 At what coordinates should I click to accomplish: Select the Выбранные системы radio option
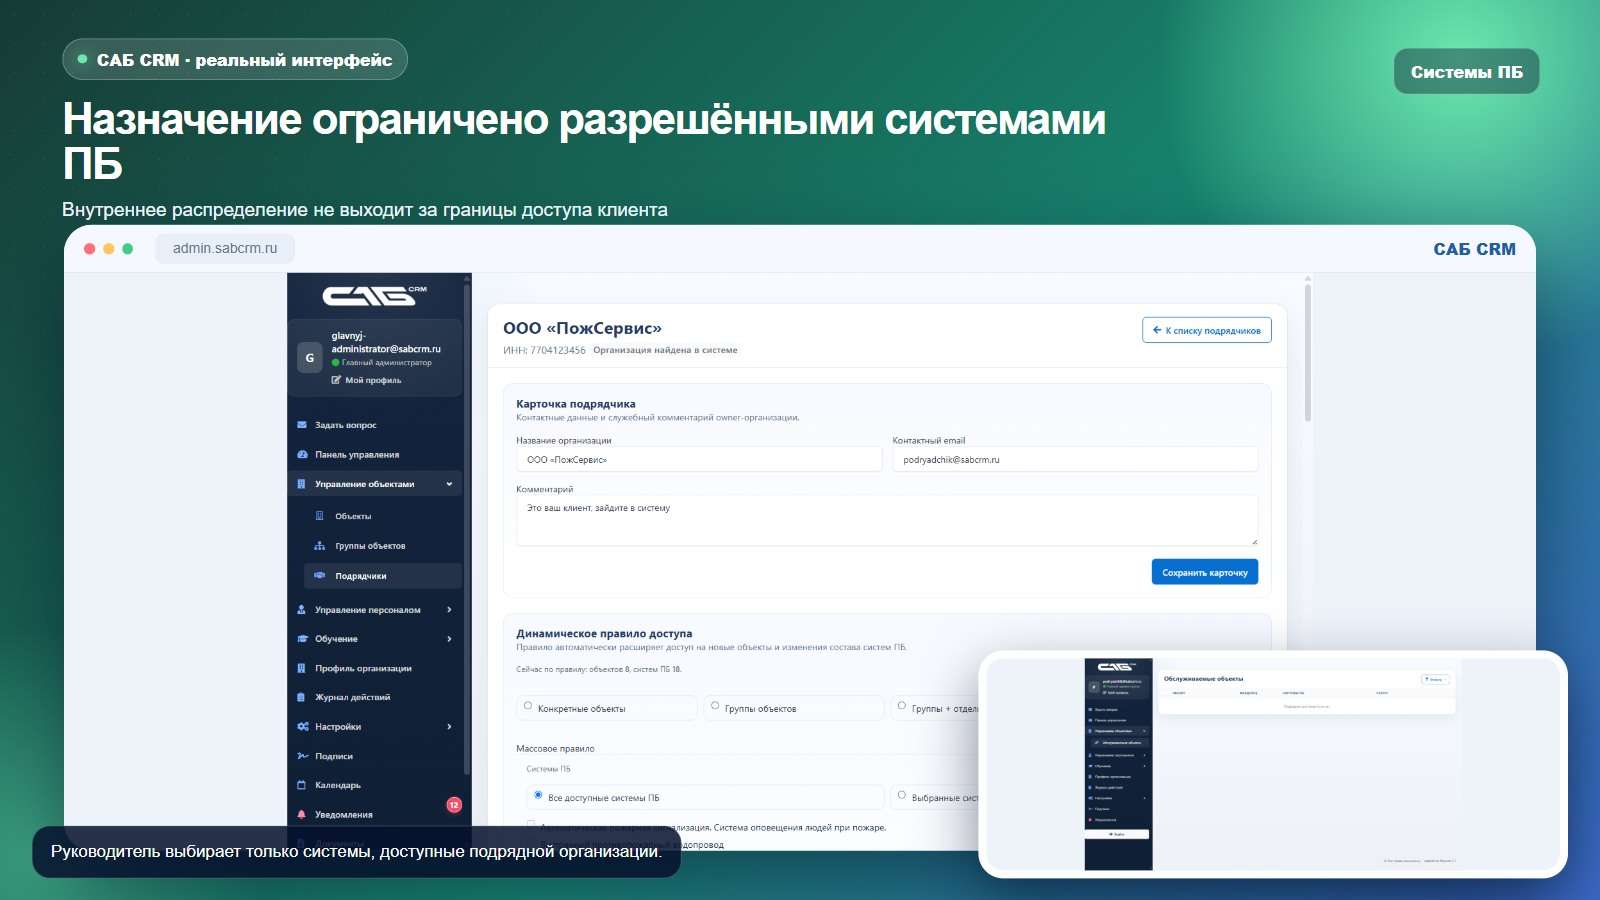click(x=902, y=795)
